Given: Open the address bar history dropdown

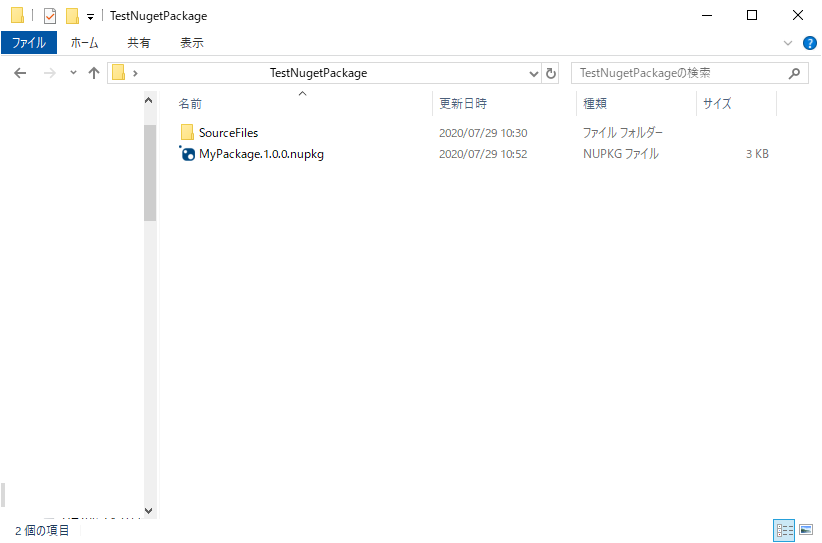Looking at the screenshot, I should coord(534,73).
